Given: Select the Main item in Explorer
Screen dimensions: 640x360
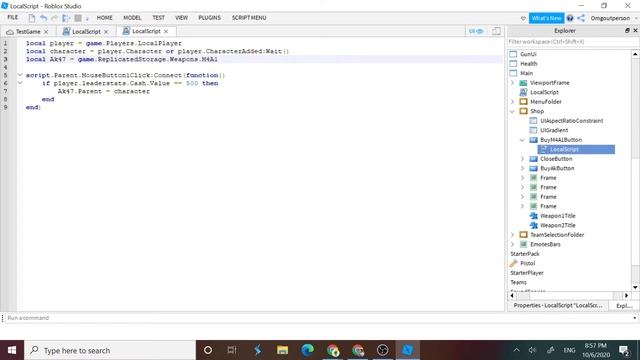Looking at the screenshot, I should (526, 73).
